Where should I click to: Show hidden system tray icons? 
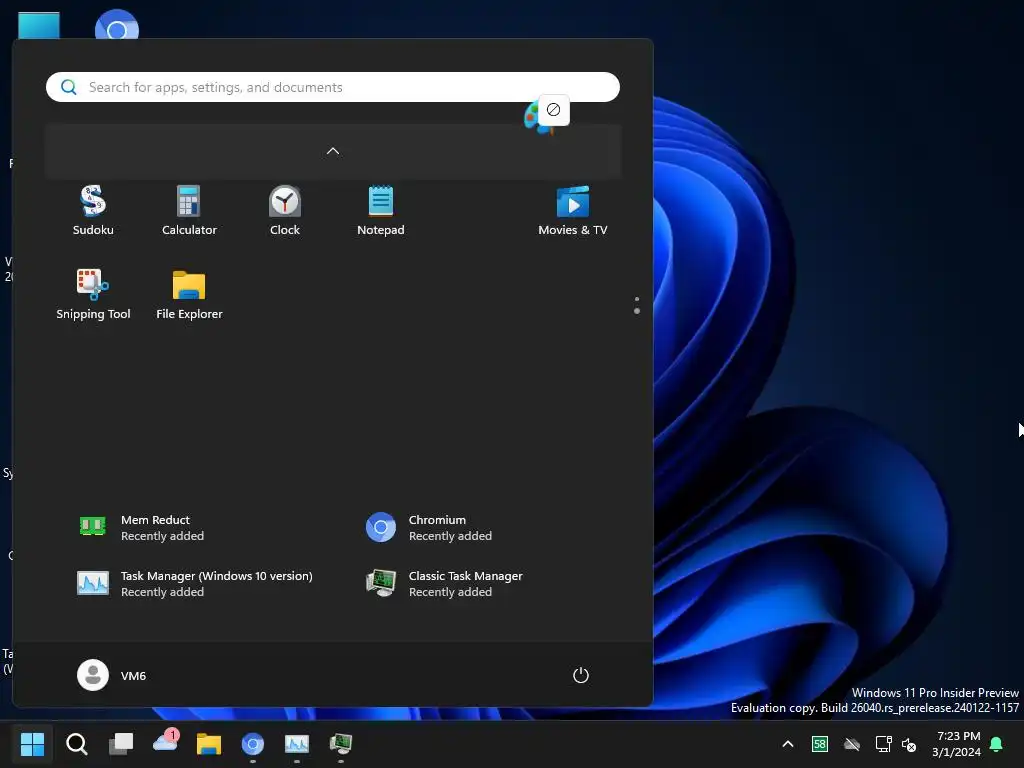click(788, 744)
